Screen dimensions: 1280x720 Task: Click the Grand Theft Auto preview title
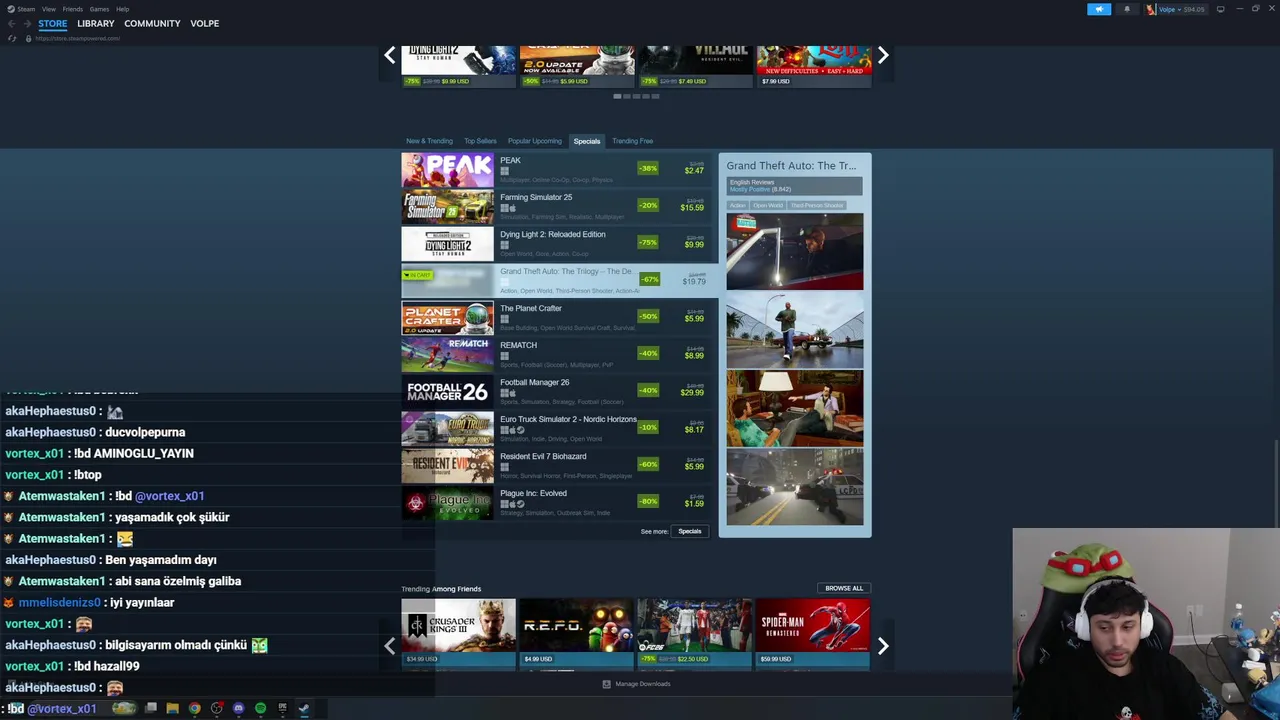[x=791, y=166]
